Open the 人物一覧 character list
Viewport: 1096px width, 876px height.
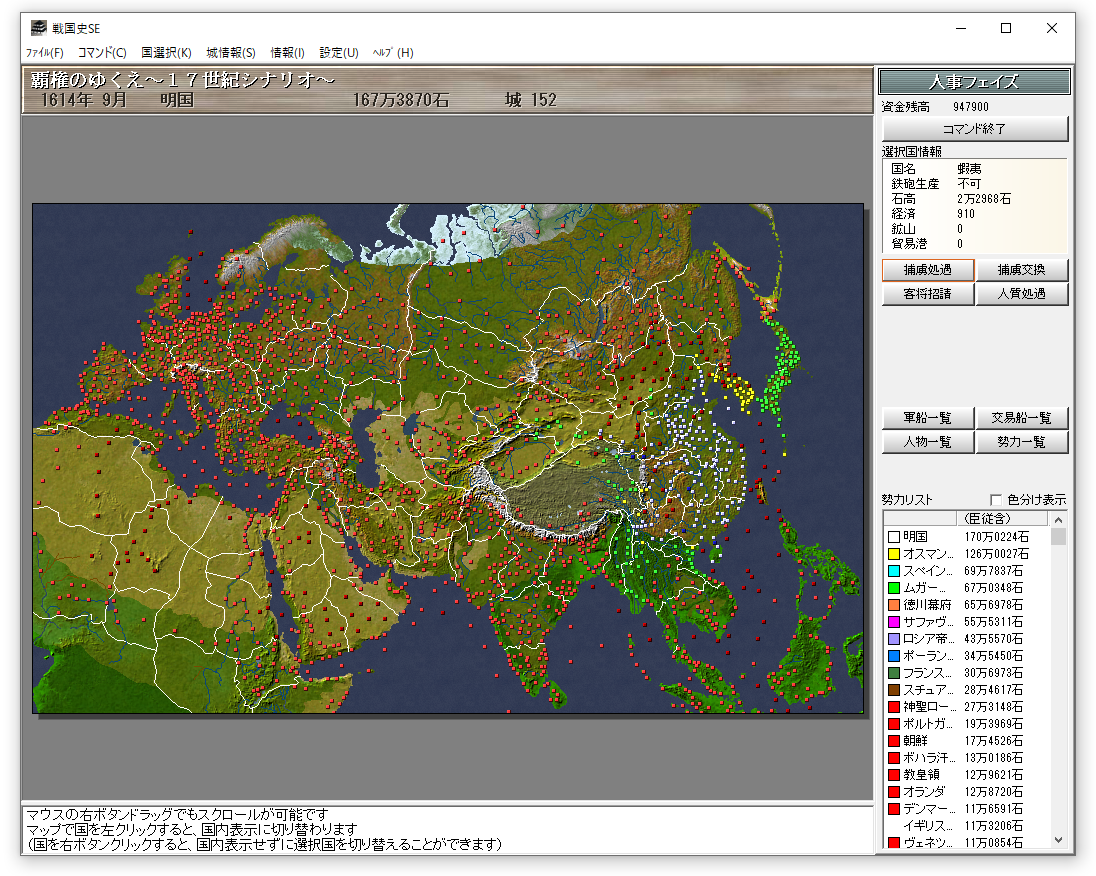point(927,442)
